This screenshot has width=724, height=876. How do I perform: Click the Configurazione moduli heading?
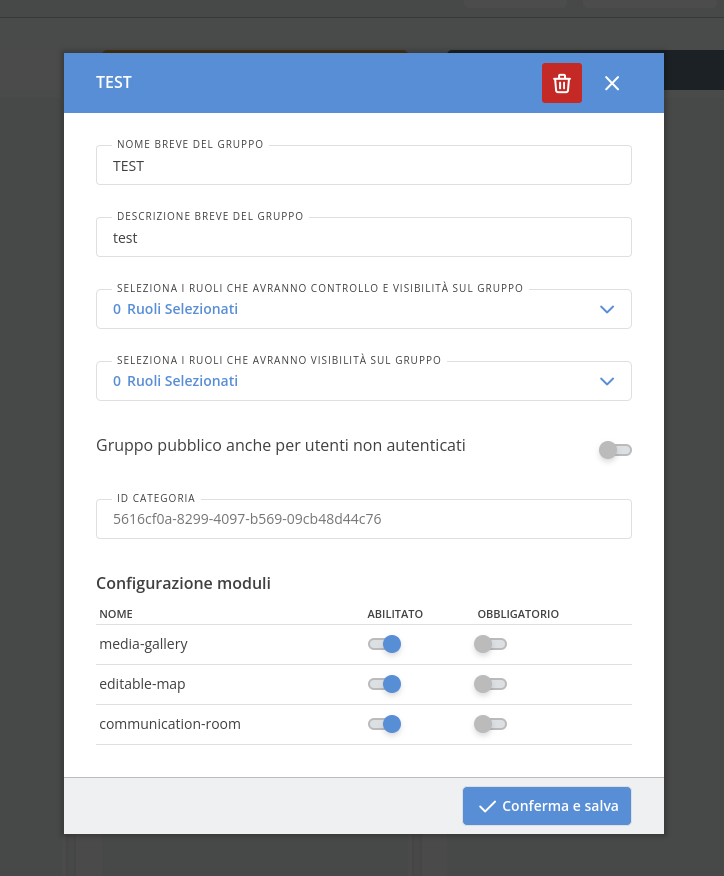(x=183, y=583)
